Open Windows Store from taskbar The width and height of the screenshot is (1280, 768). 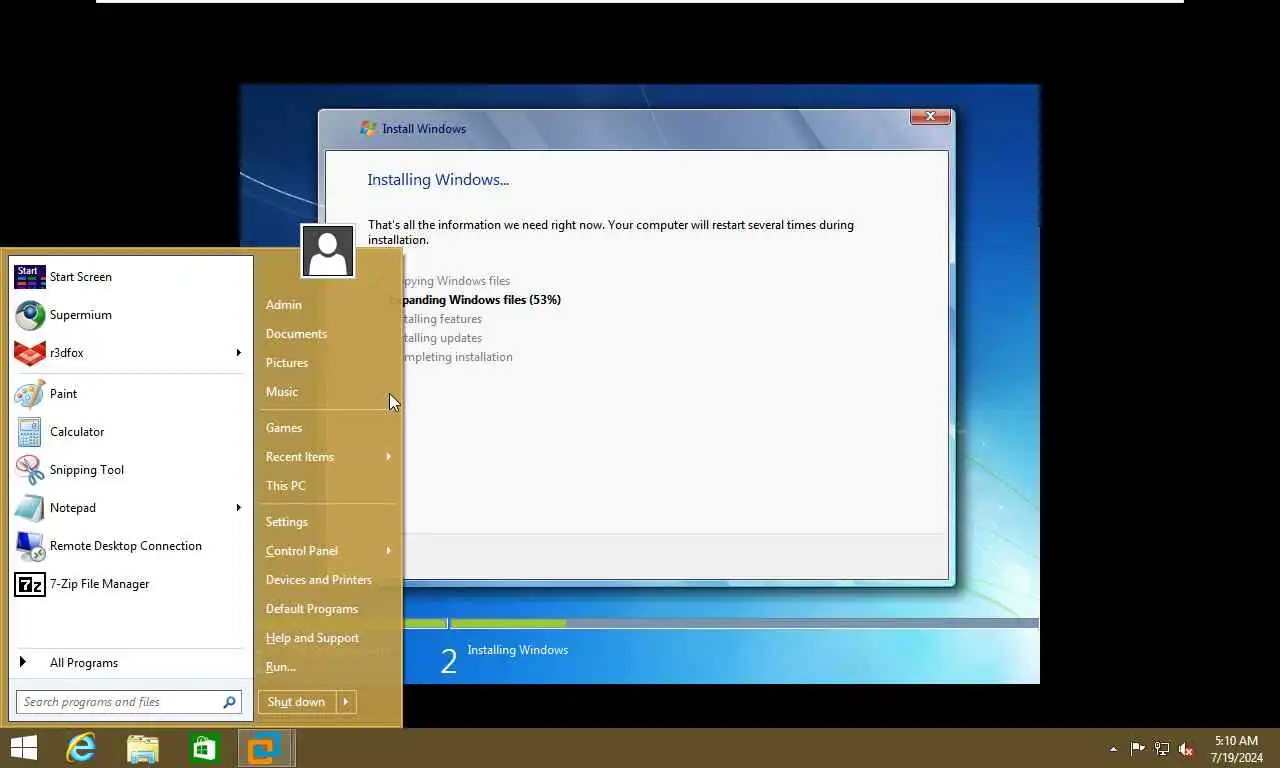(204, 748)
